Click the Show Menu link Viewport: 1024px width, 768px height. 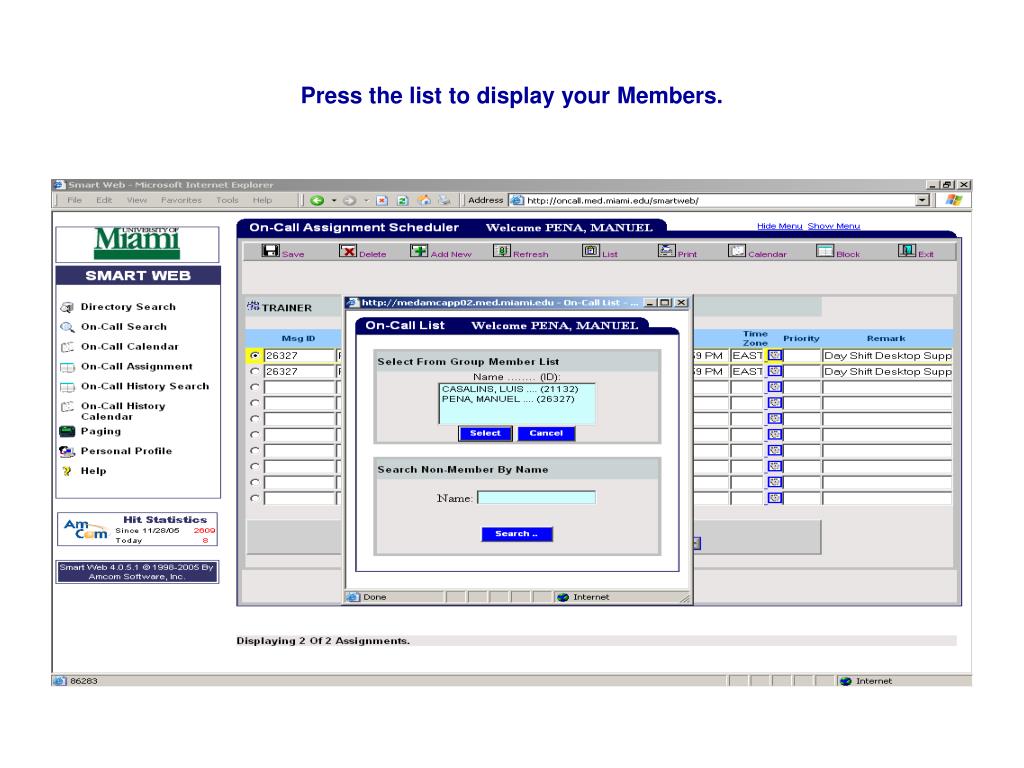click(x=834, y=226)
